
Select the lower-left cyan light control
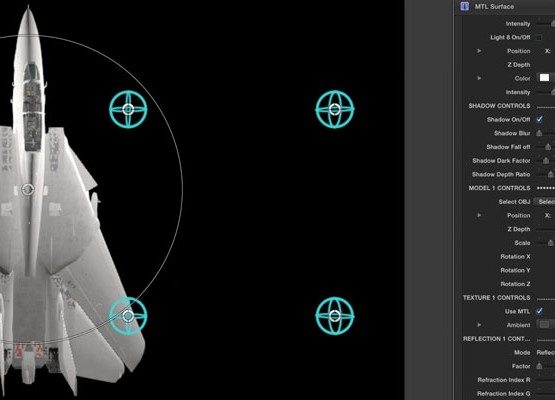[128, 315]
